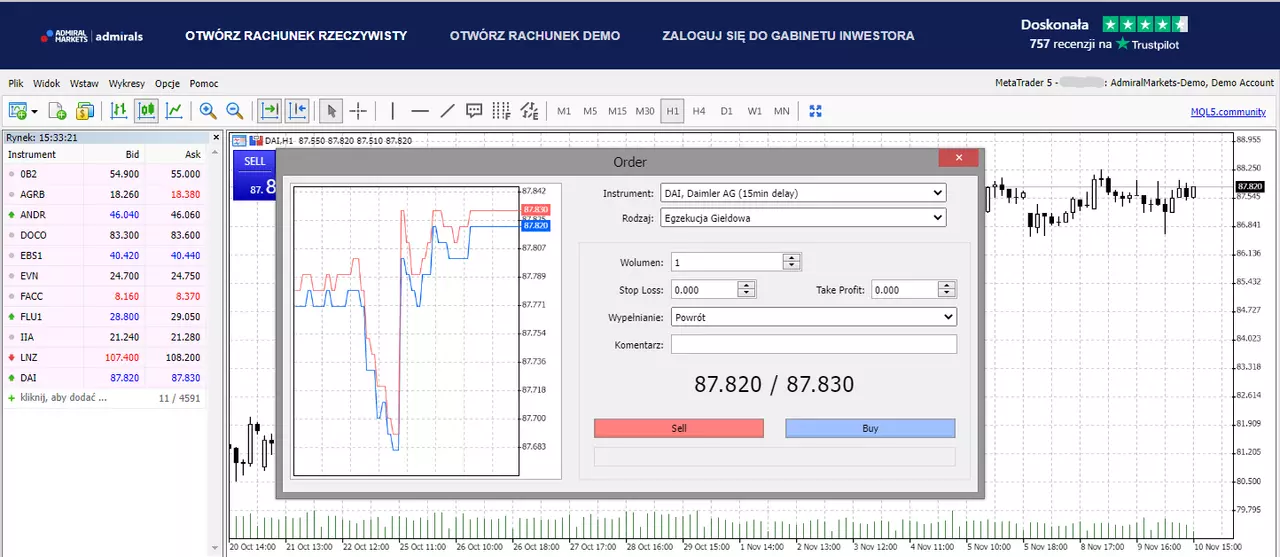The height and width of the screenshot is (557, 1280).
Task: Expand the Rodzaj order type dropdown
Action: pyautogui.click(x=802, y=217)
